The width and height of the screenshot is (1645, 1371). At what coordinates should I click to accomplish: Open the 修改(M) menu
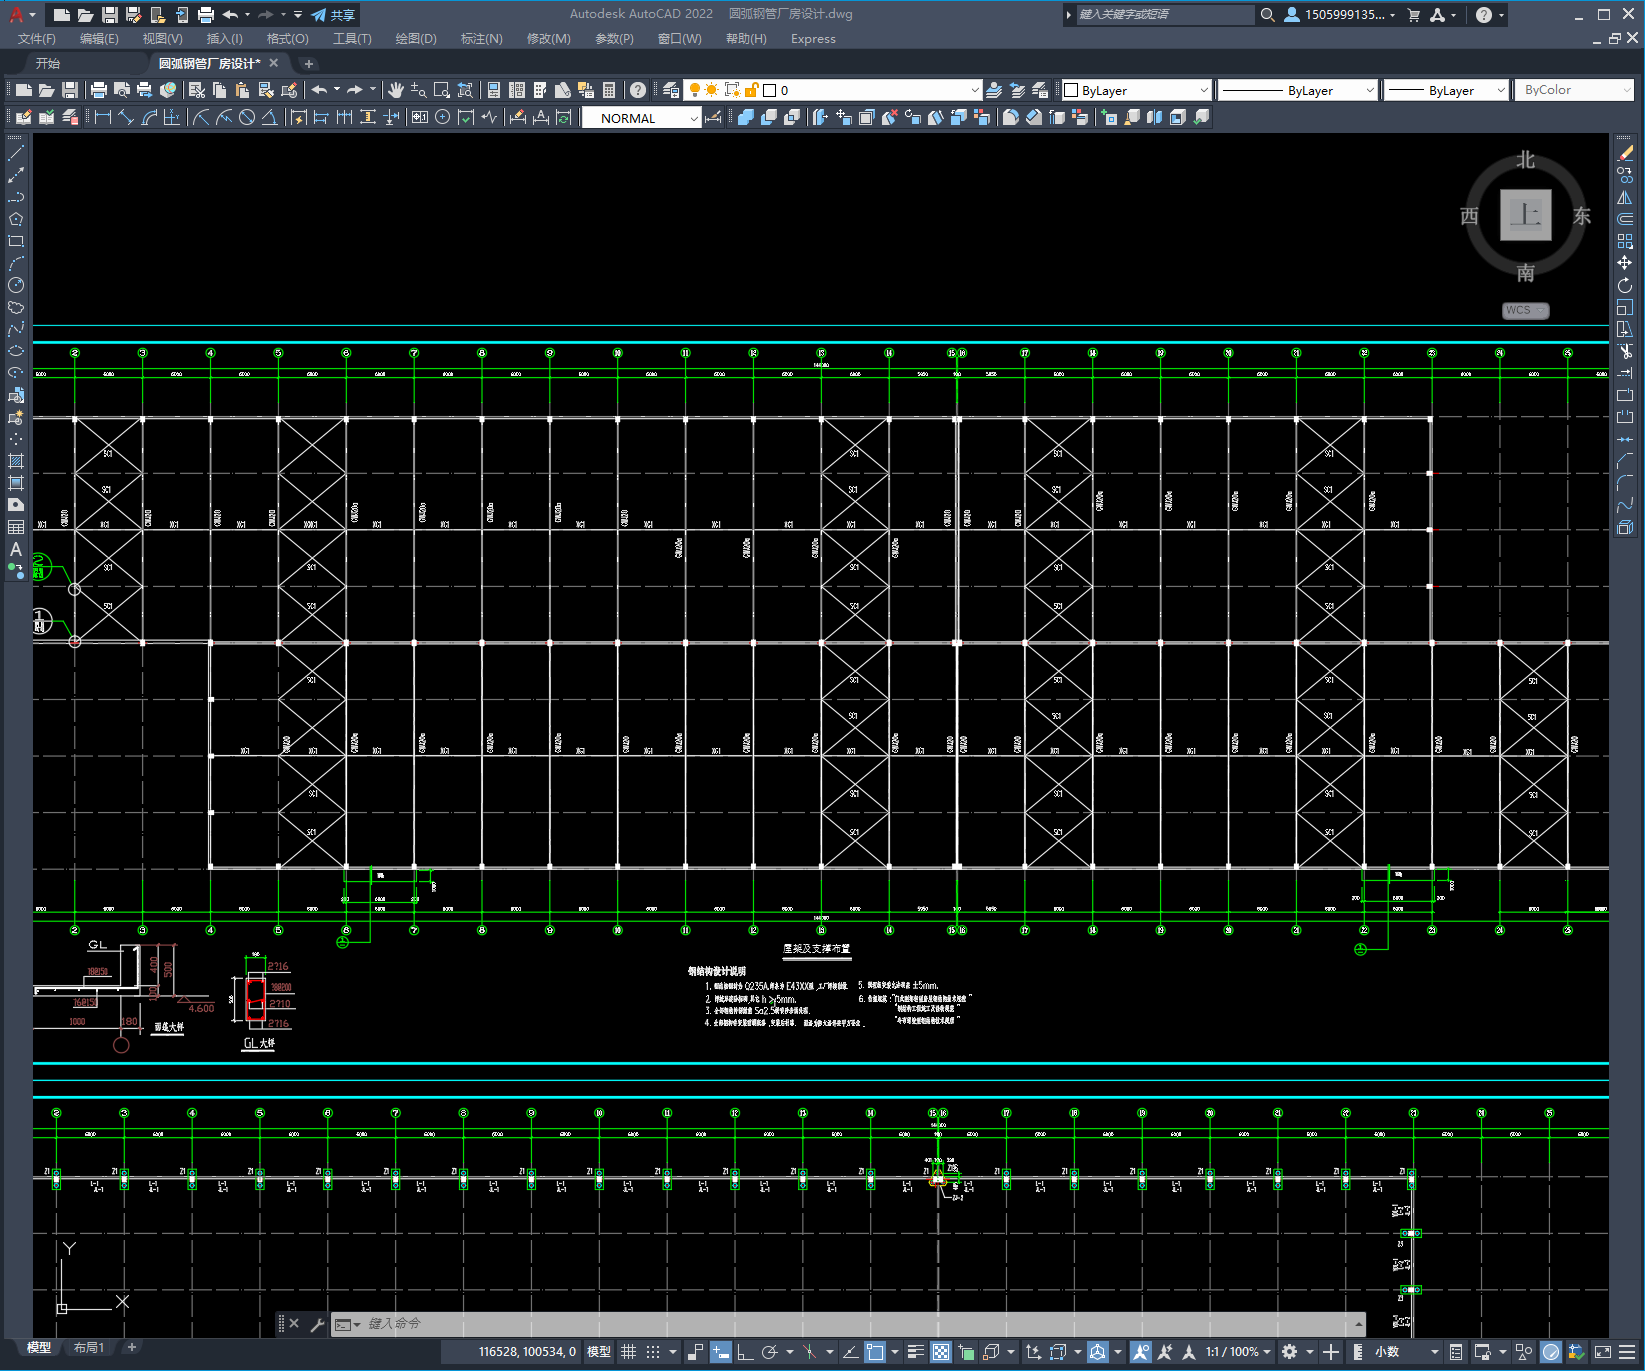point(548,39)
